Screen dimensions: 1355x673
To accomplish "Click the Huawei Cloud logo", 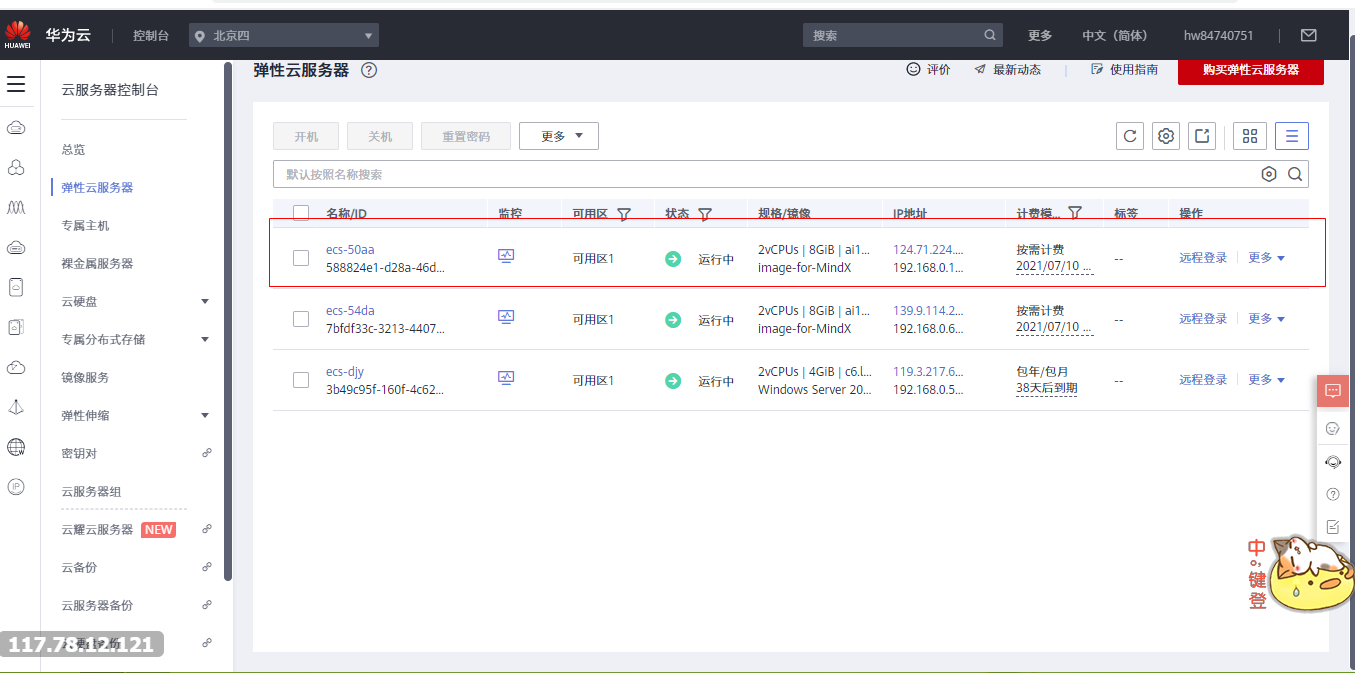I will [18, 35].
